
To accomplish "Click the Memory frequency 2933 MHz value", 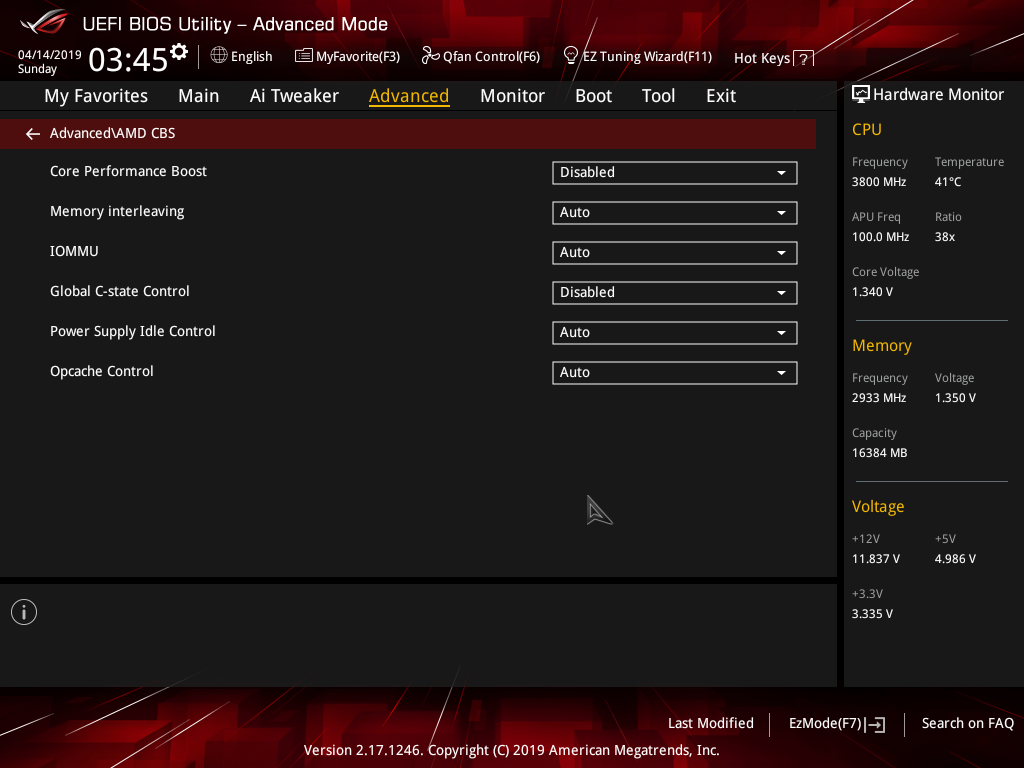I will (878, 398).
